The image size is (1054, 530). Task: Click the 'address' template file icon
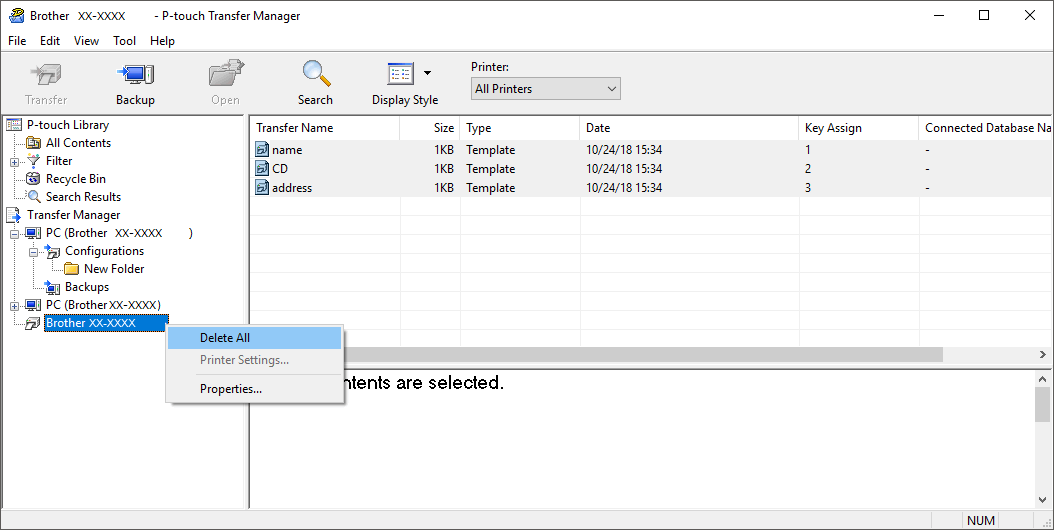[x=262, y=188]
